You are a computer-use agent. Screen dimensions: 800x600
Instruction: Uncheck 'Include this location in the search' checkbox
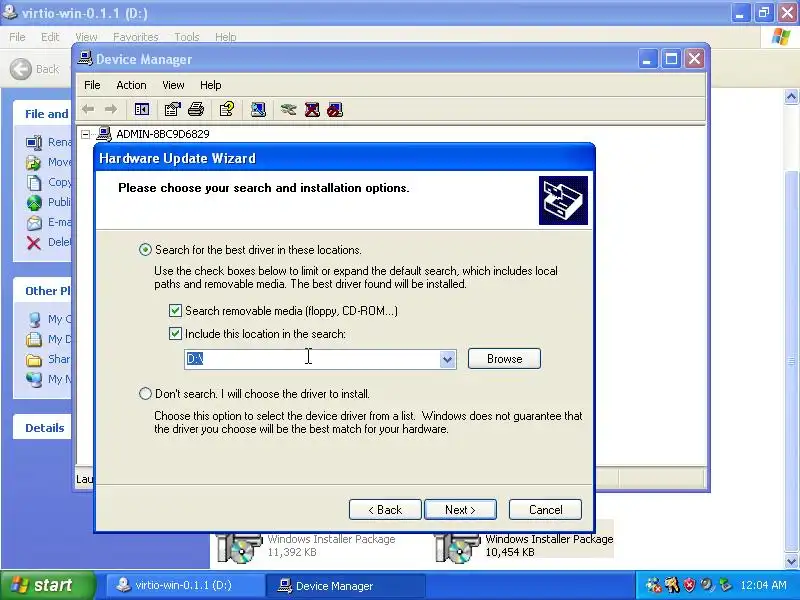[x=175, y=334]
